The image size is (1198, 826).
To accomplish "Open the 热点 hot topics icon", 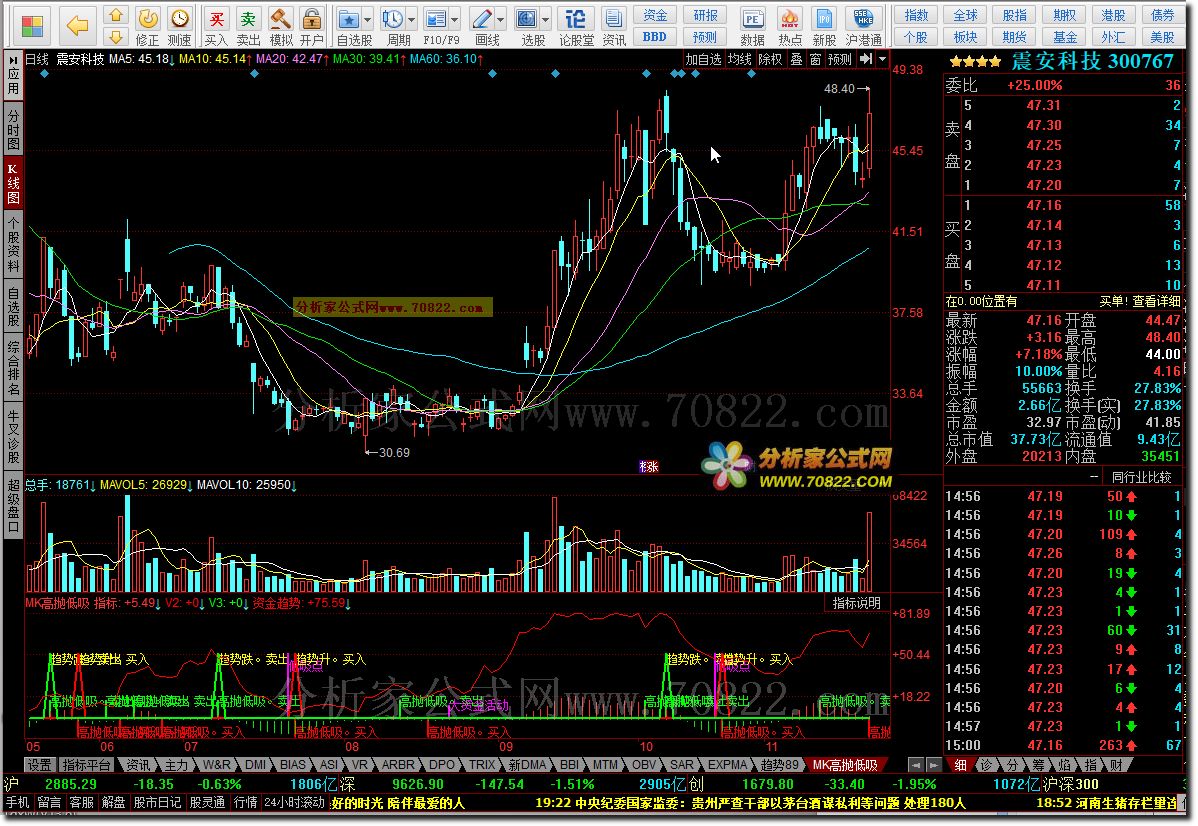I will coord(790,27).
